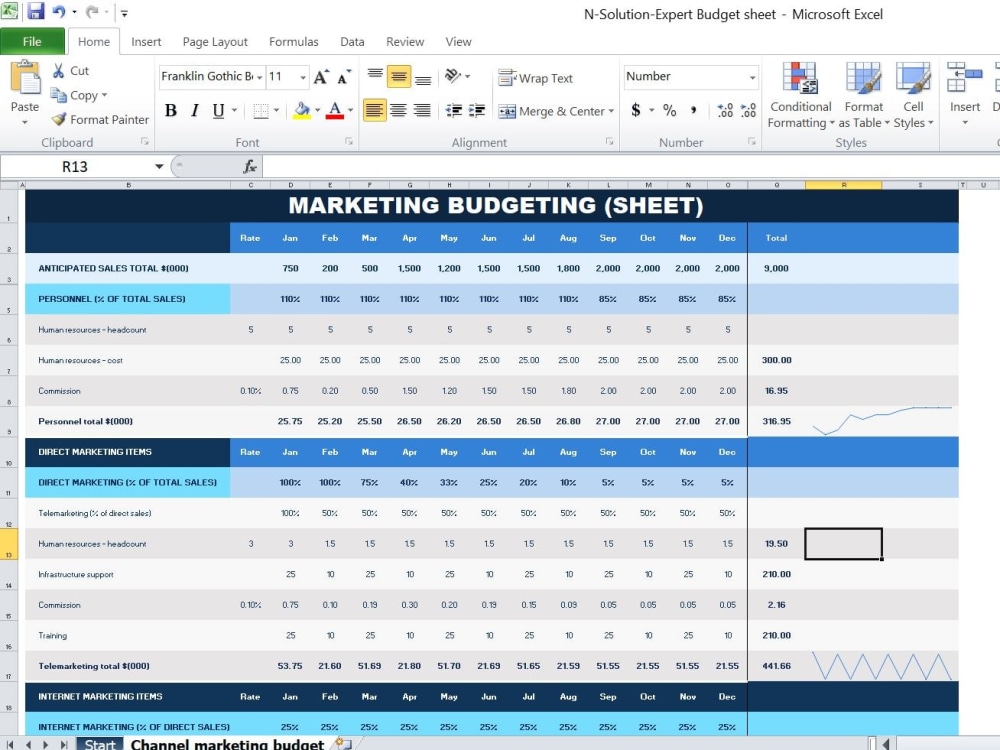Open the Font dialog launcher
The image size is (1000, 750).
[x=349, y=142]
